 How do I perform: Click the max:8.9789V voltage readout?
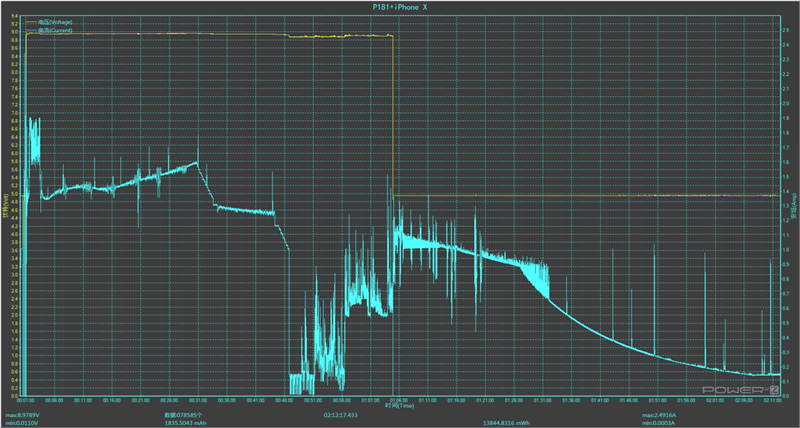[x=20, y=415]
